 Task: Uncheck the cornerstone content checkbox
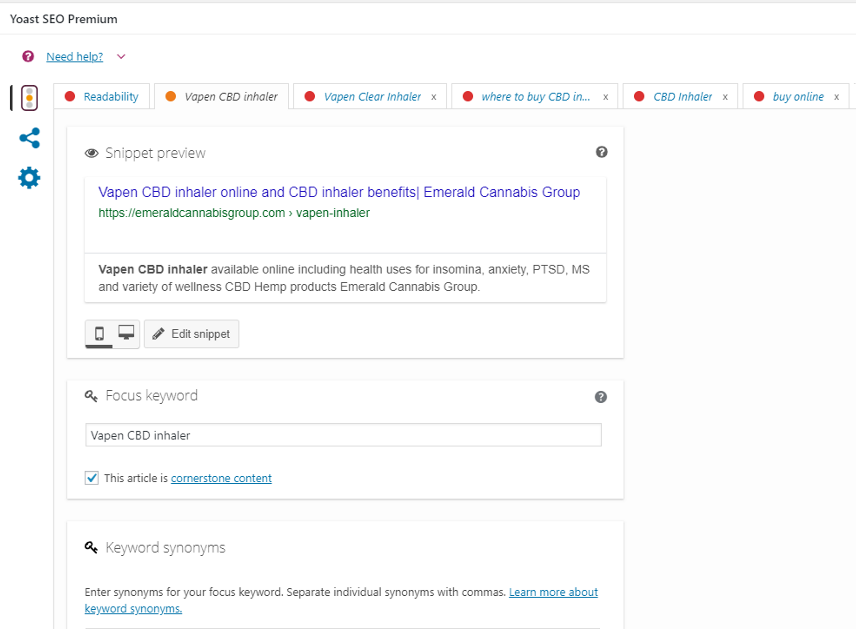coord(92,478)
